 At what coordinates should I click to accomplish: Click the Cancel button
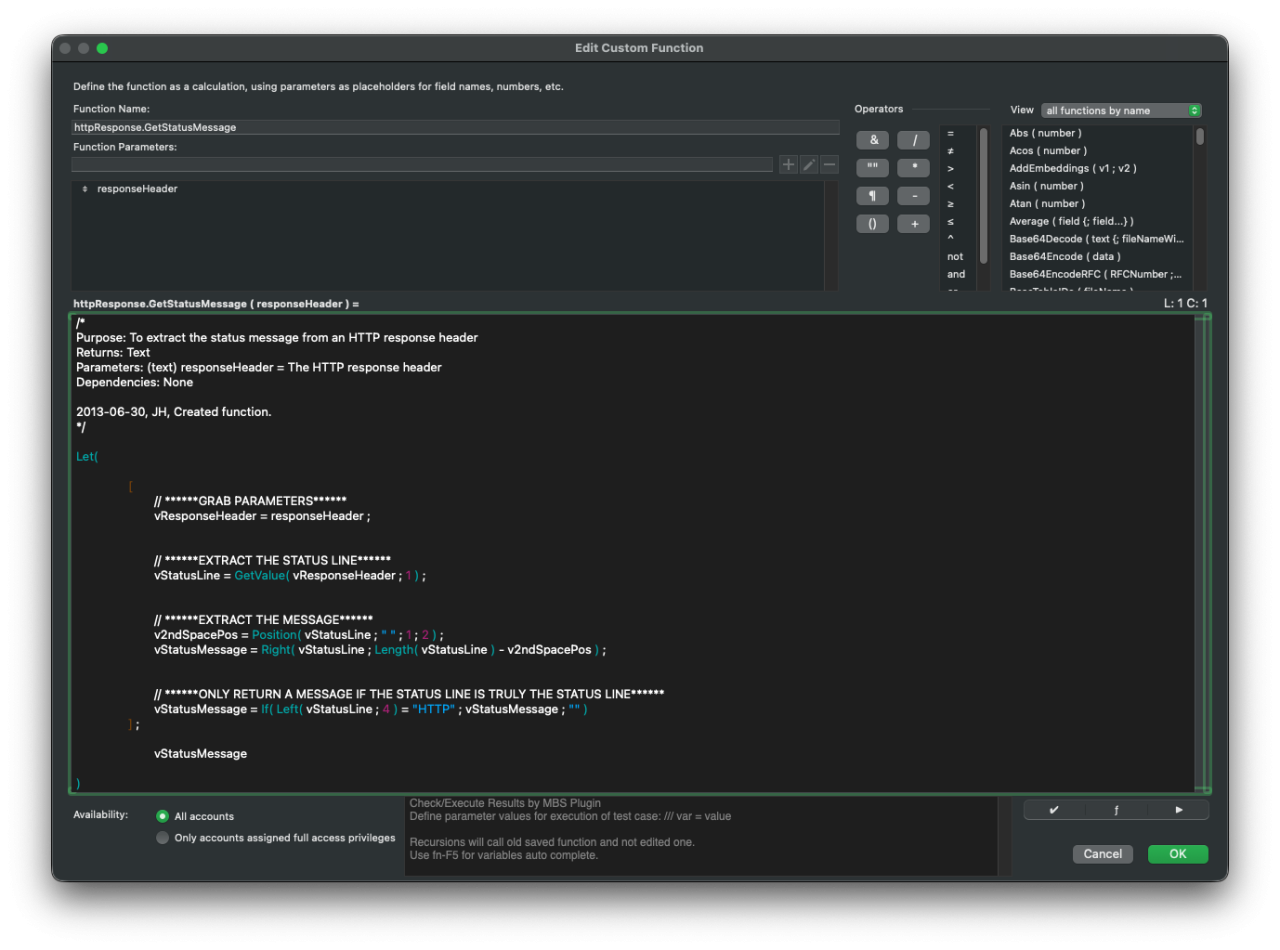[x=1102, y=854]
